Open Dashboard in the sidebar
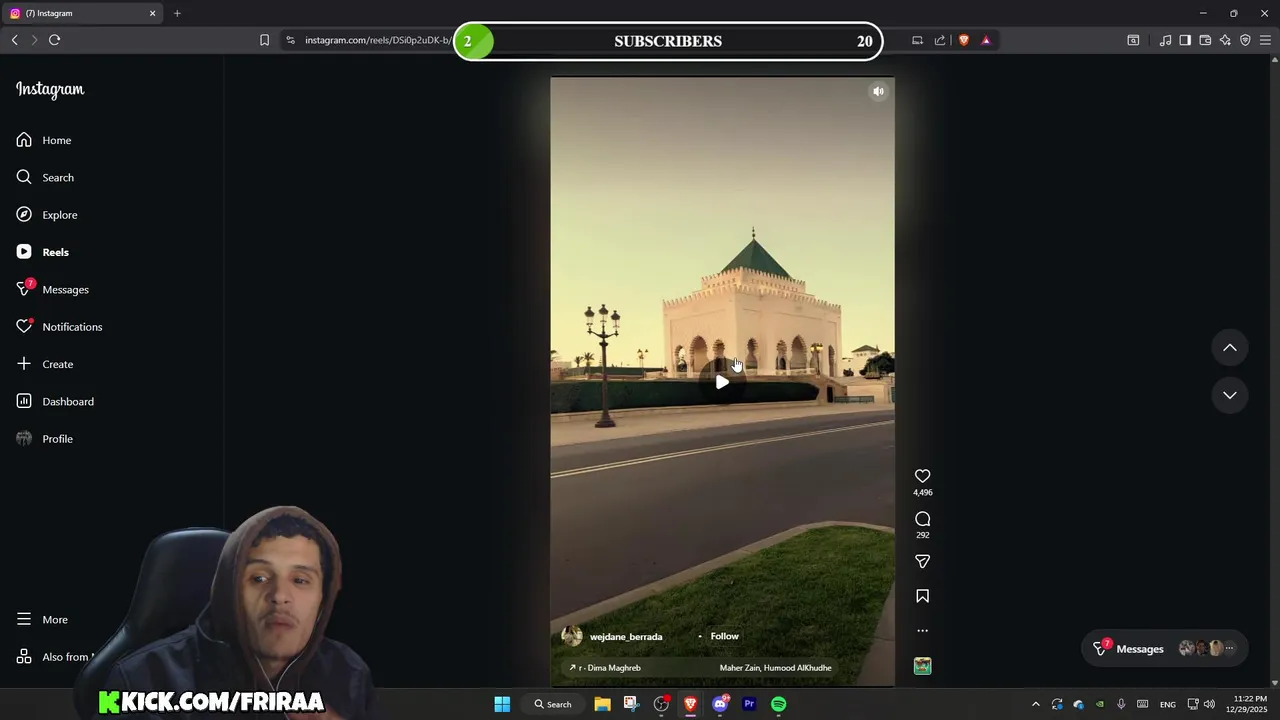The width and height of the screenshot is (1280, 720). point(55,401)
